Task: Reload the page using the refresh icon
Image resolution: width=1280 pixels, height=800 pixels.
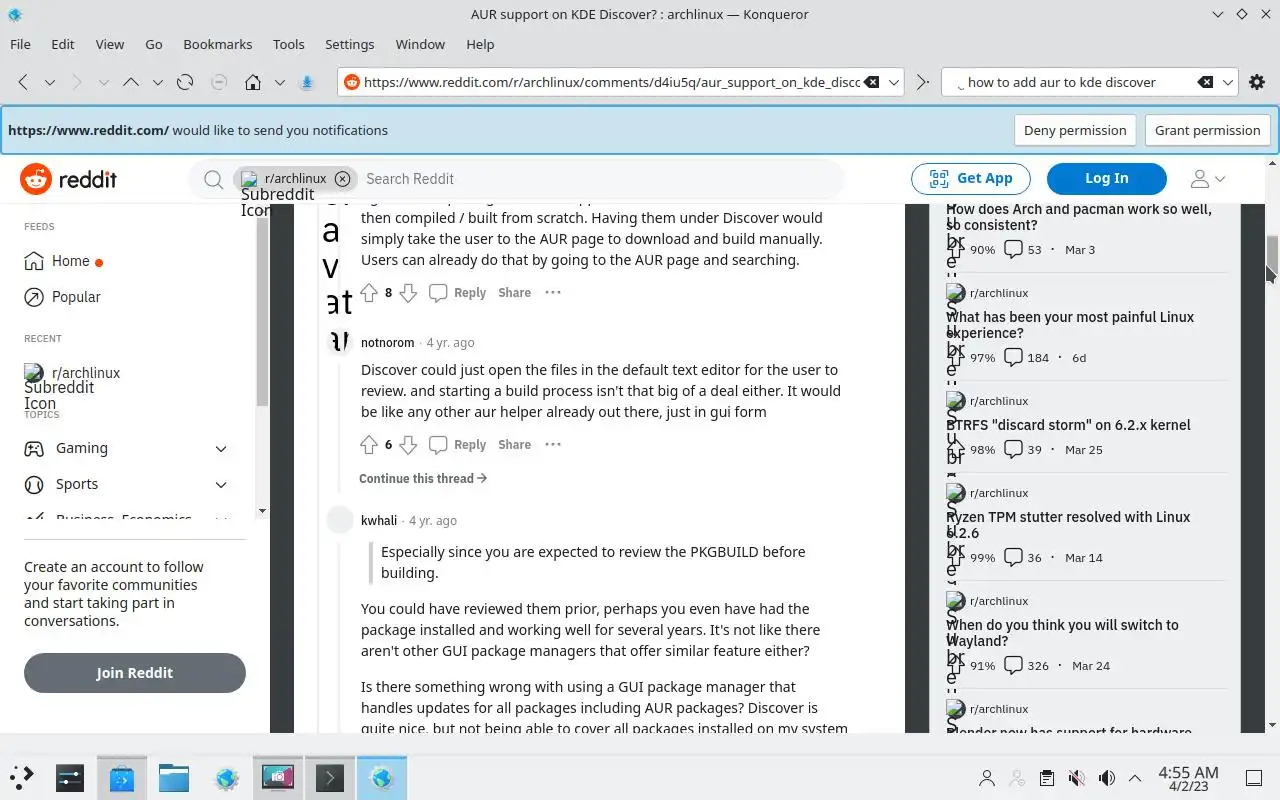Action: (185, 82)
